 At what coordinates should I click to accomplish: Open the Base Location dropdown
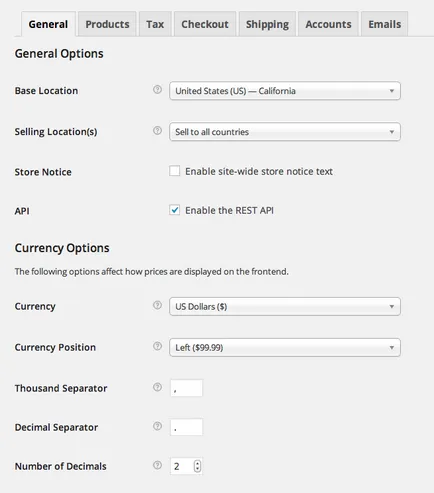[x=285, y=91]
